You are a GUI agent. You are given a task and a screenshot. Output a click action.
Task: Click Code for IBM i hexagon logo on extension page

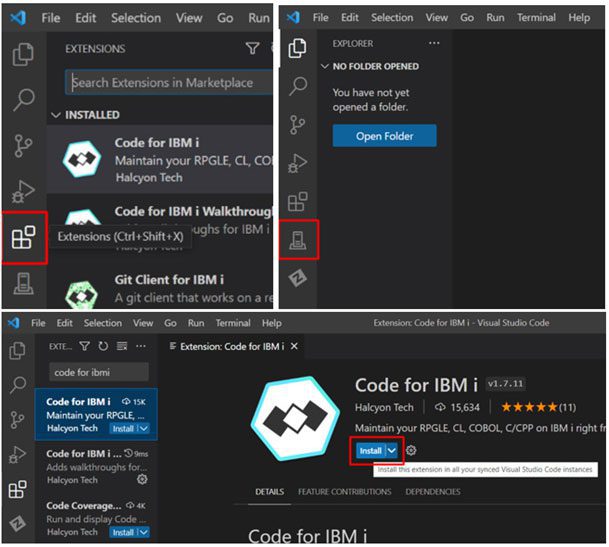tap(296, 419)
